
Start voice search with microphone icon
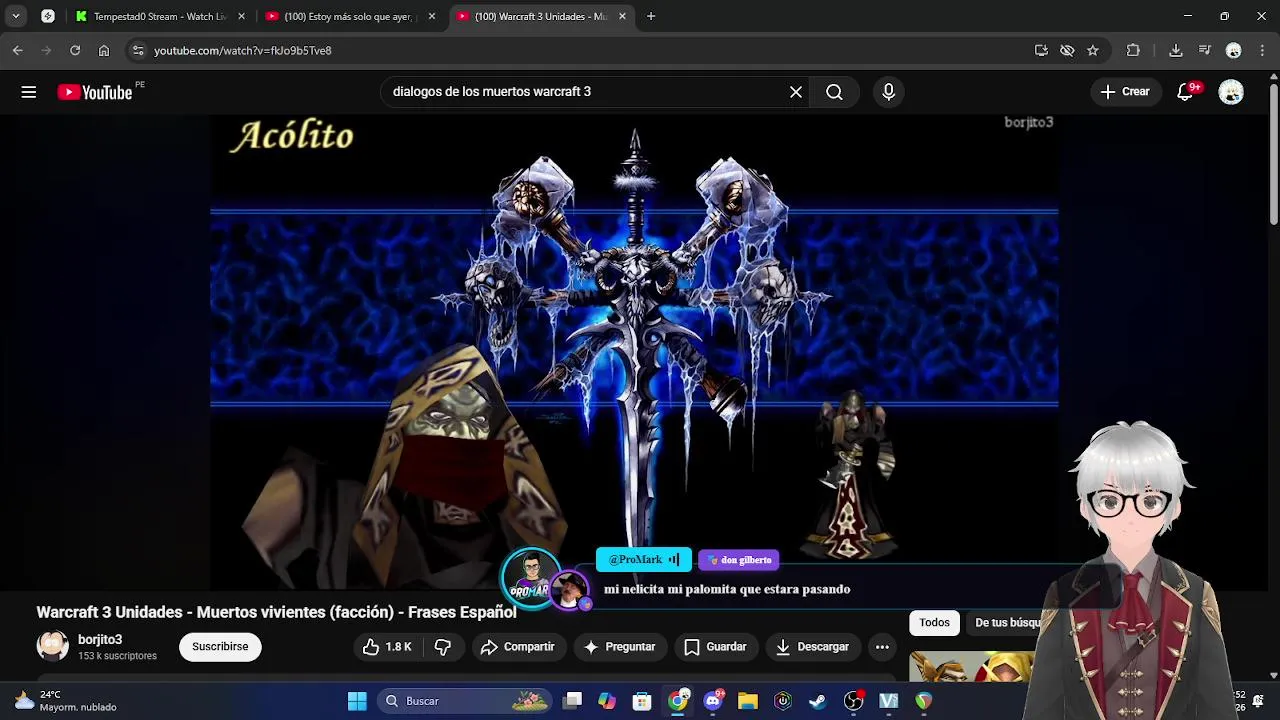[888, 92]
